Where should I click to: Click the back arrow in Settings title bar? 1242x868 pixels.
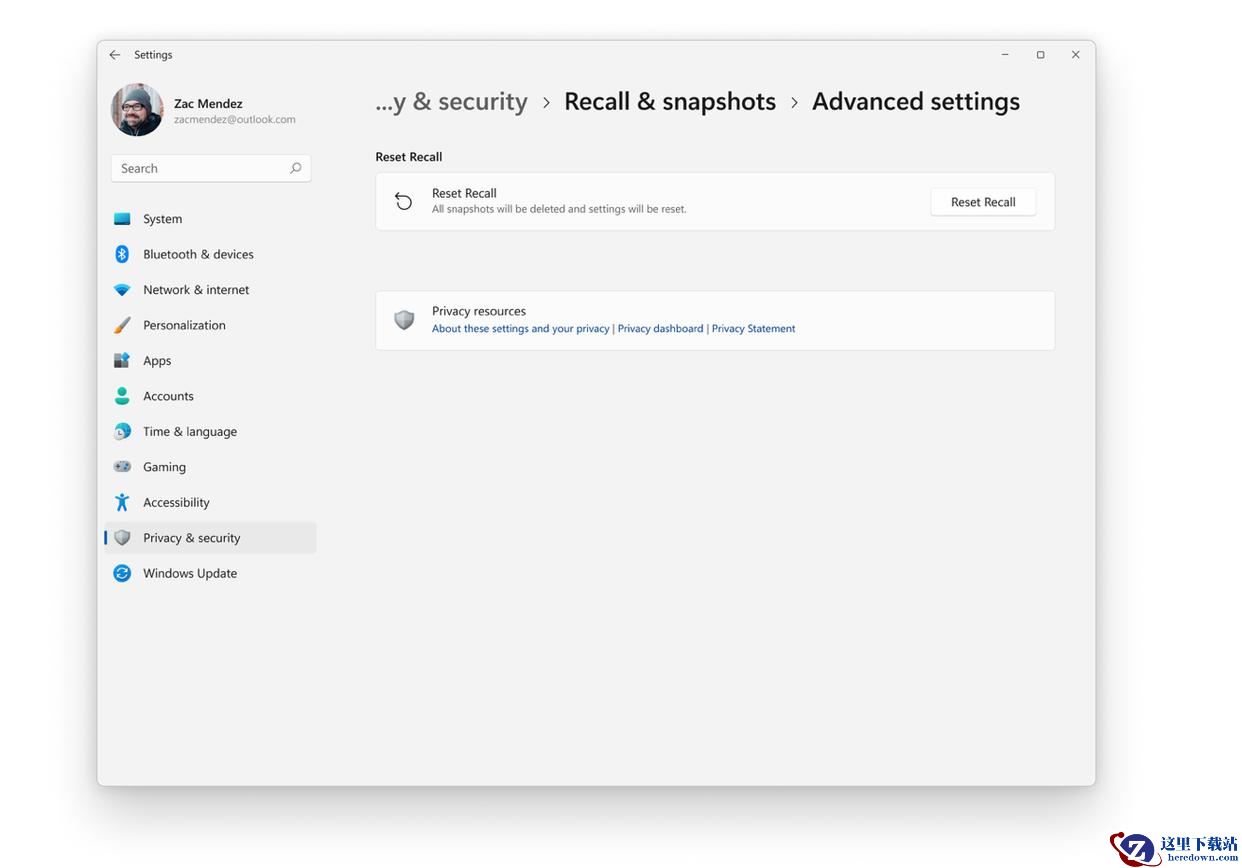point(115,55)
